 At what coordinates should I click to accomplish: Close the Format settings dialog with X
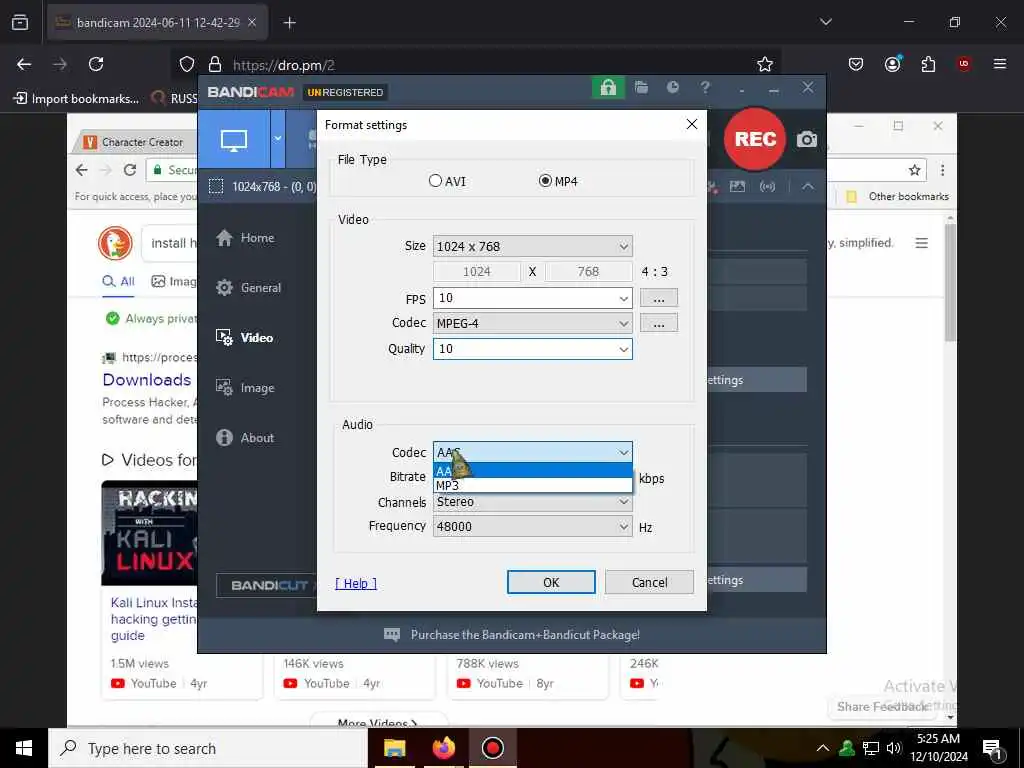click(692, 124)
